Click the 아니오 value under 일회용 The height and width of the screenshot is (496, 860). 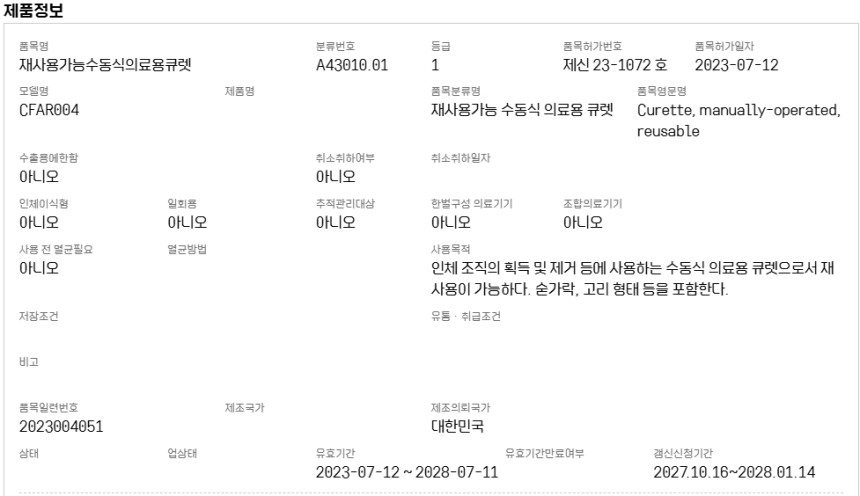click(187, 222)
